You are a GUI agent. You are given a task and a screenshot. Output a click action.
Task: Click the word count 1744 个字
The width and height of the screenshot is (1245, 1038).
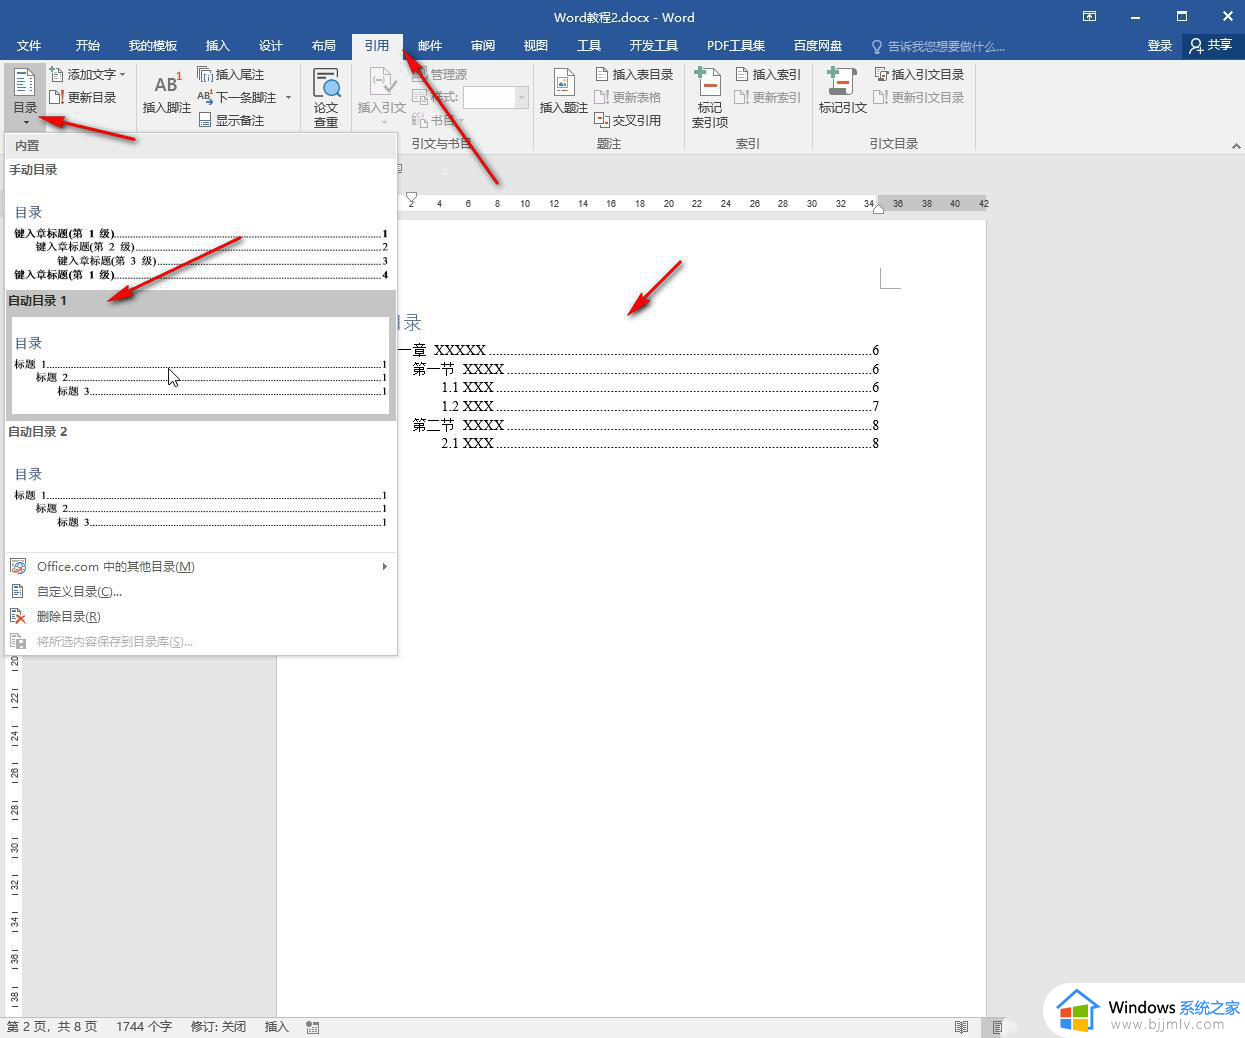click(x=144, y=1027)
